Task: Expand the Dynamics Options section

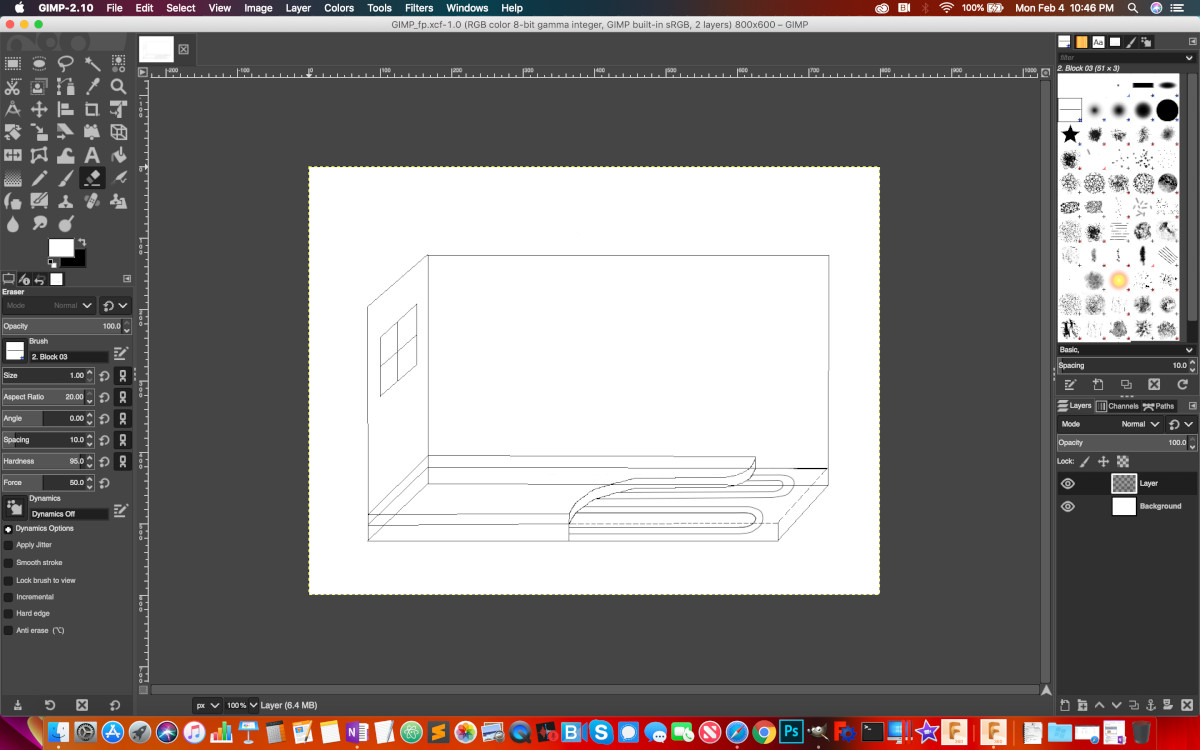Action: coord(9,528)
